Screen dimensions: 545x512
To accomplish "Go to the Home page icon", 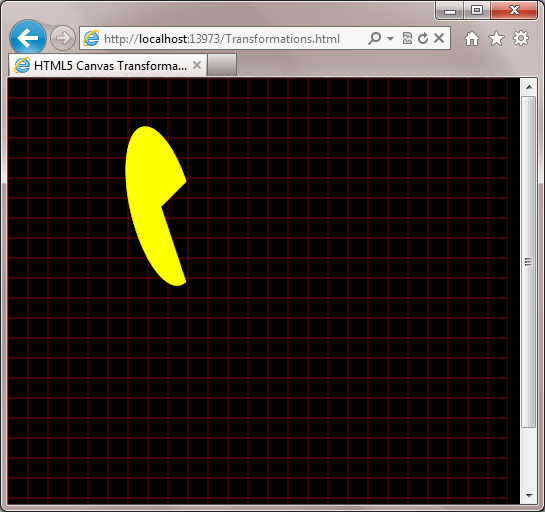I will click(472, 38).
